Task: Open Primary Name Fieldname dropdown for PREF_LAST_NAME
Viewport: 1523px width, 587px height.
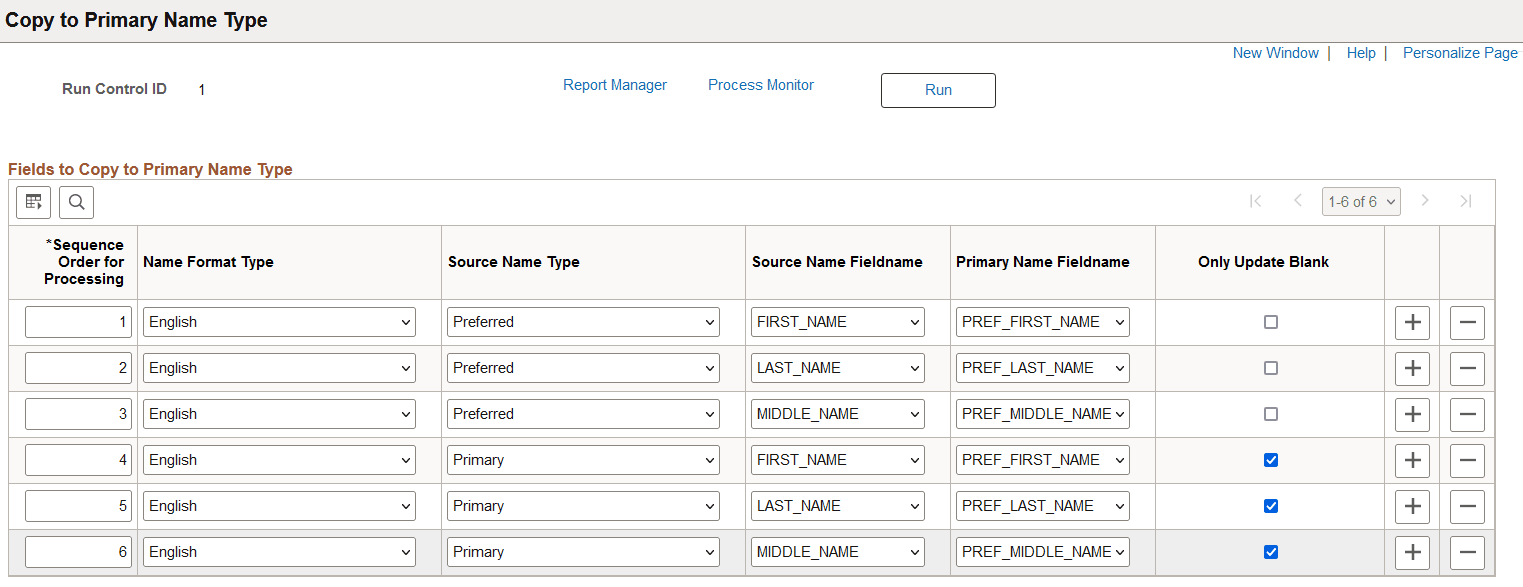Action: click(1042, 367)
